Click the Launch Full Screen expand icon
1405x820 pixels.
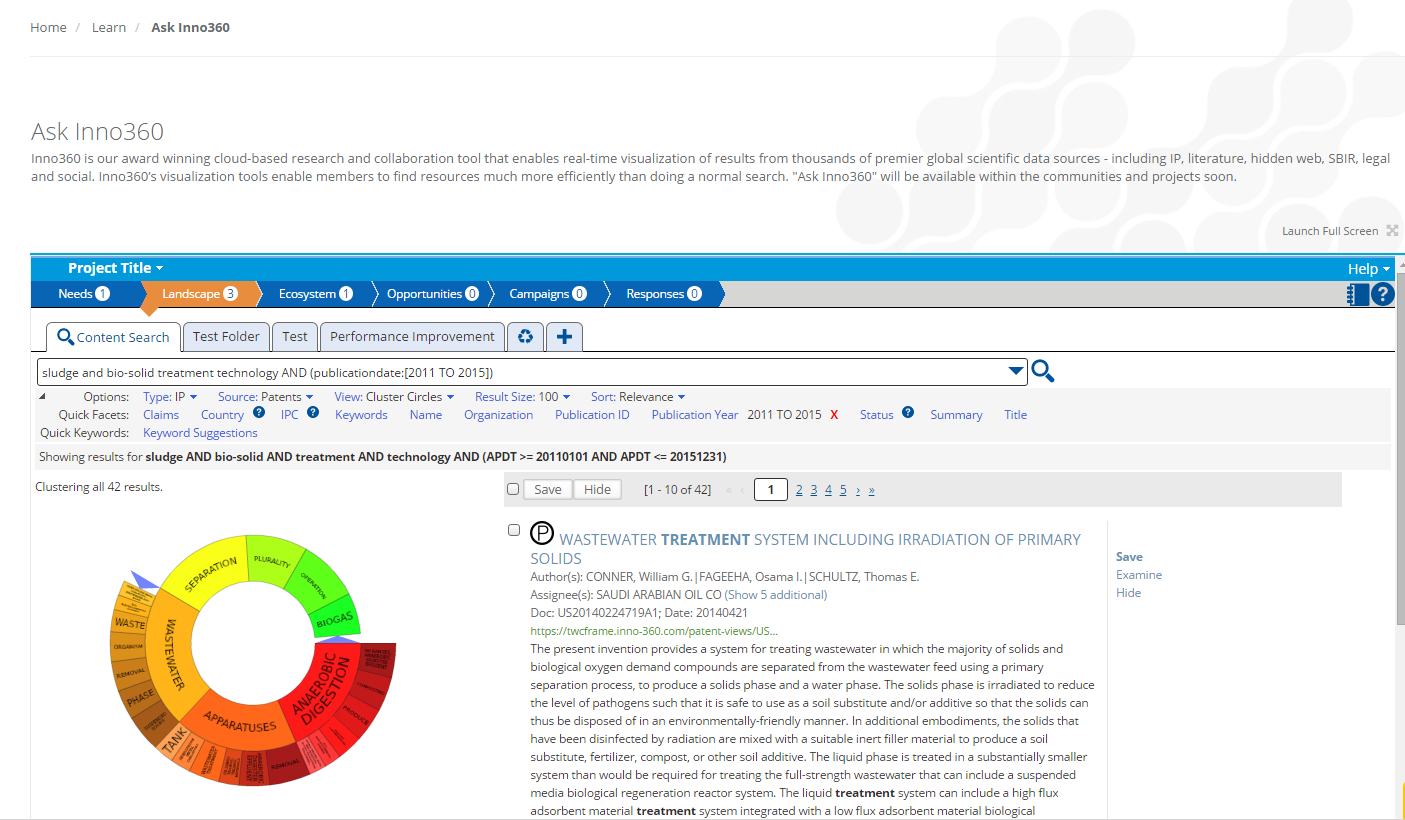(1391, 231)
